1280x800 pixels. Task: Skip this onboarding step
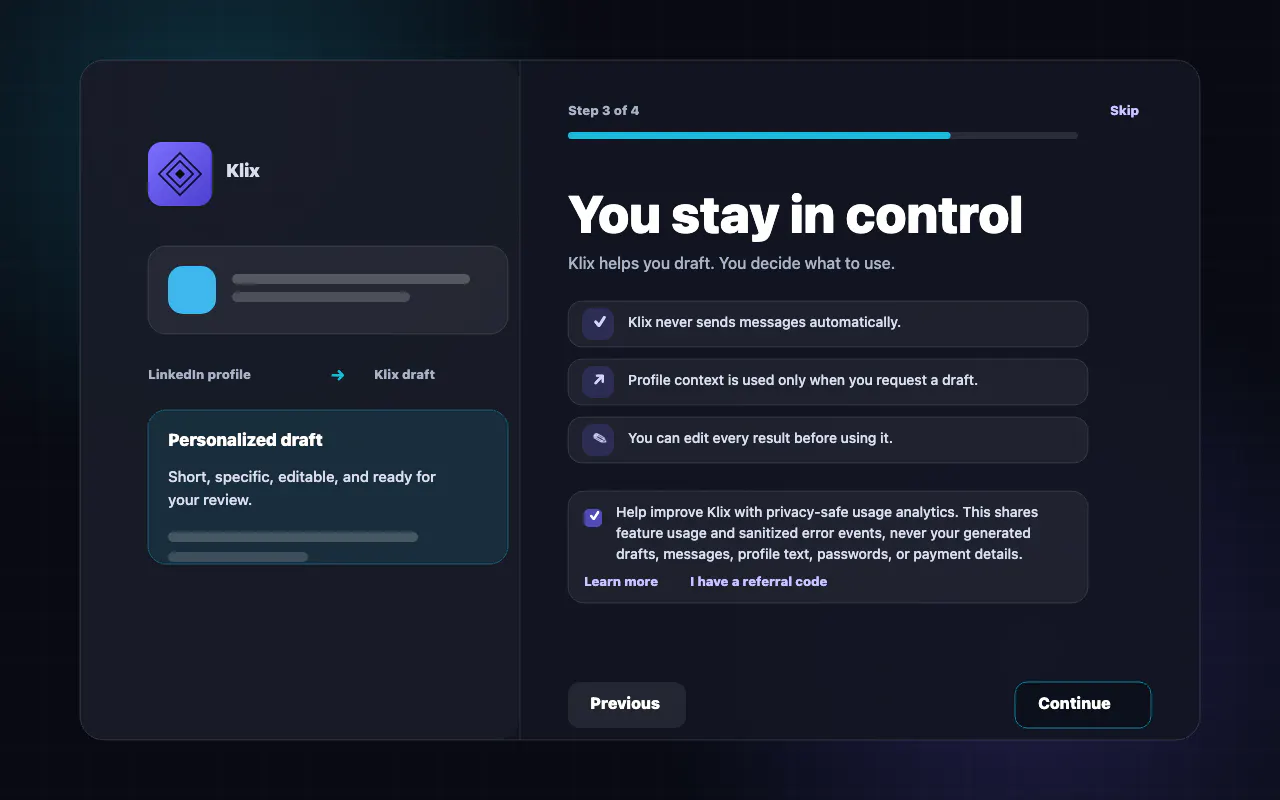[x=1124, y=111]
